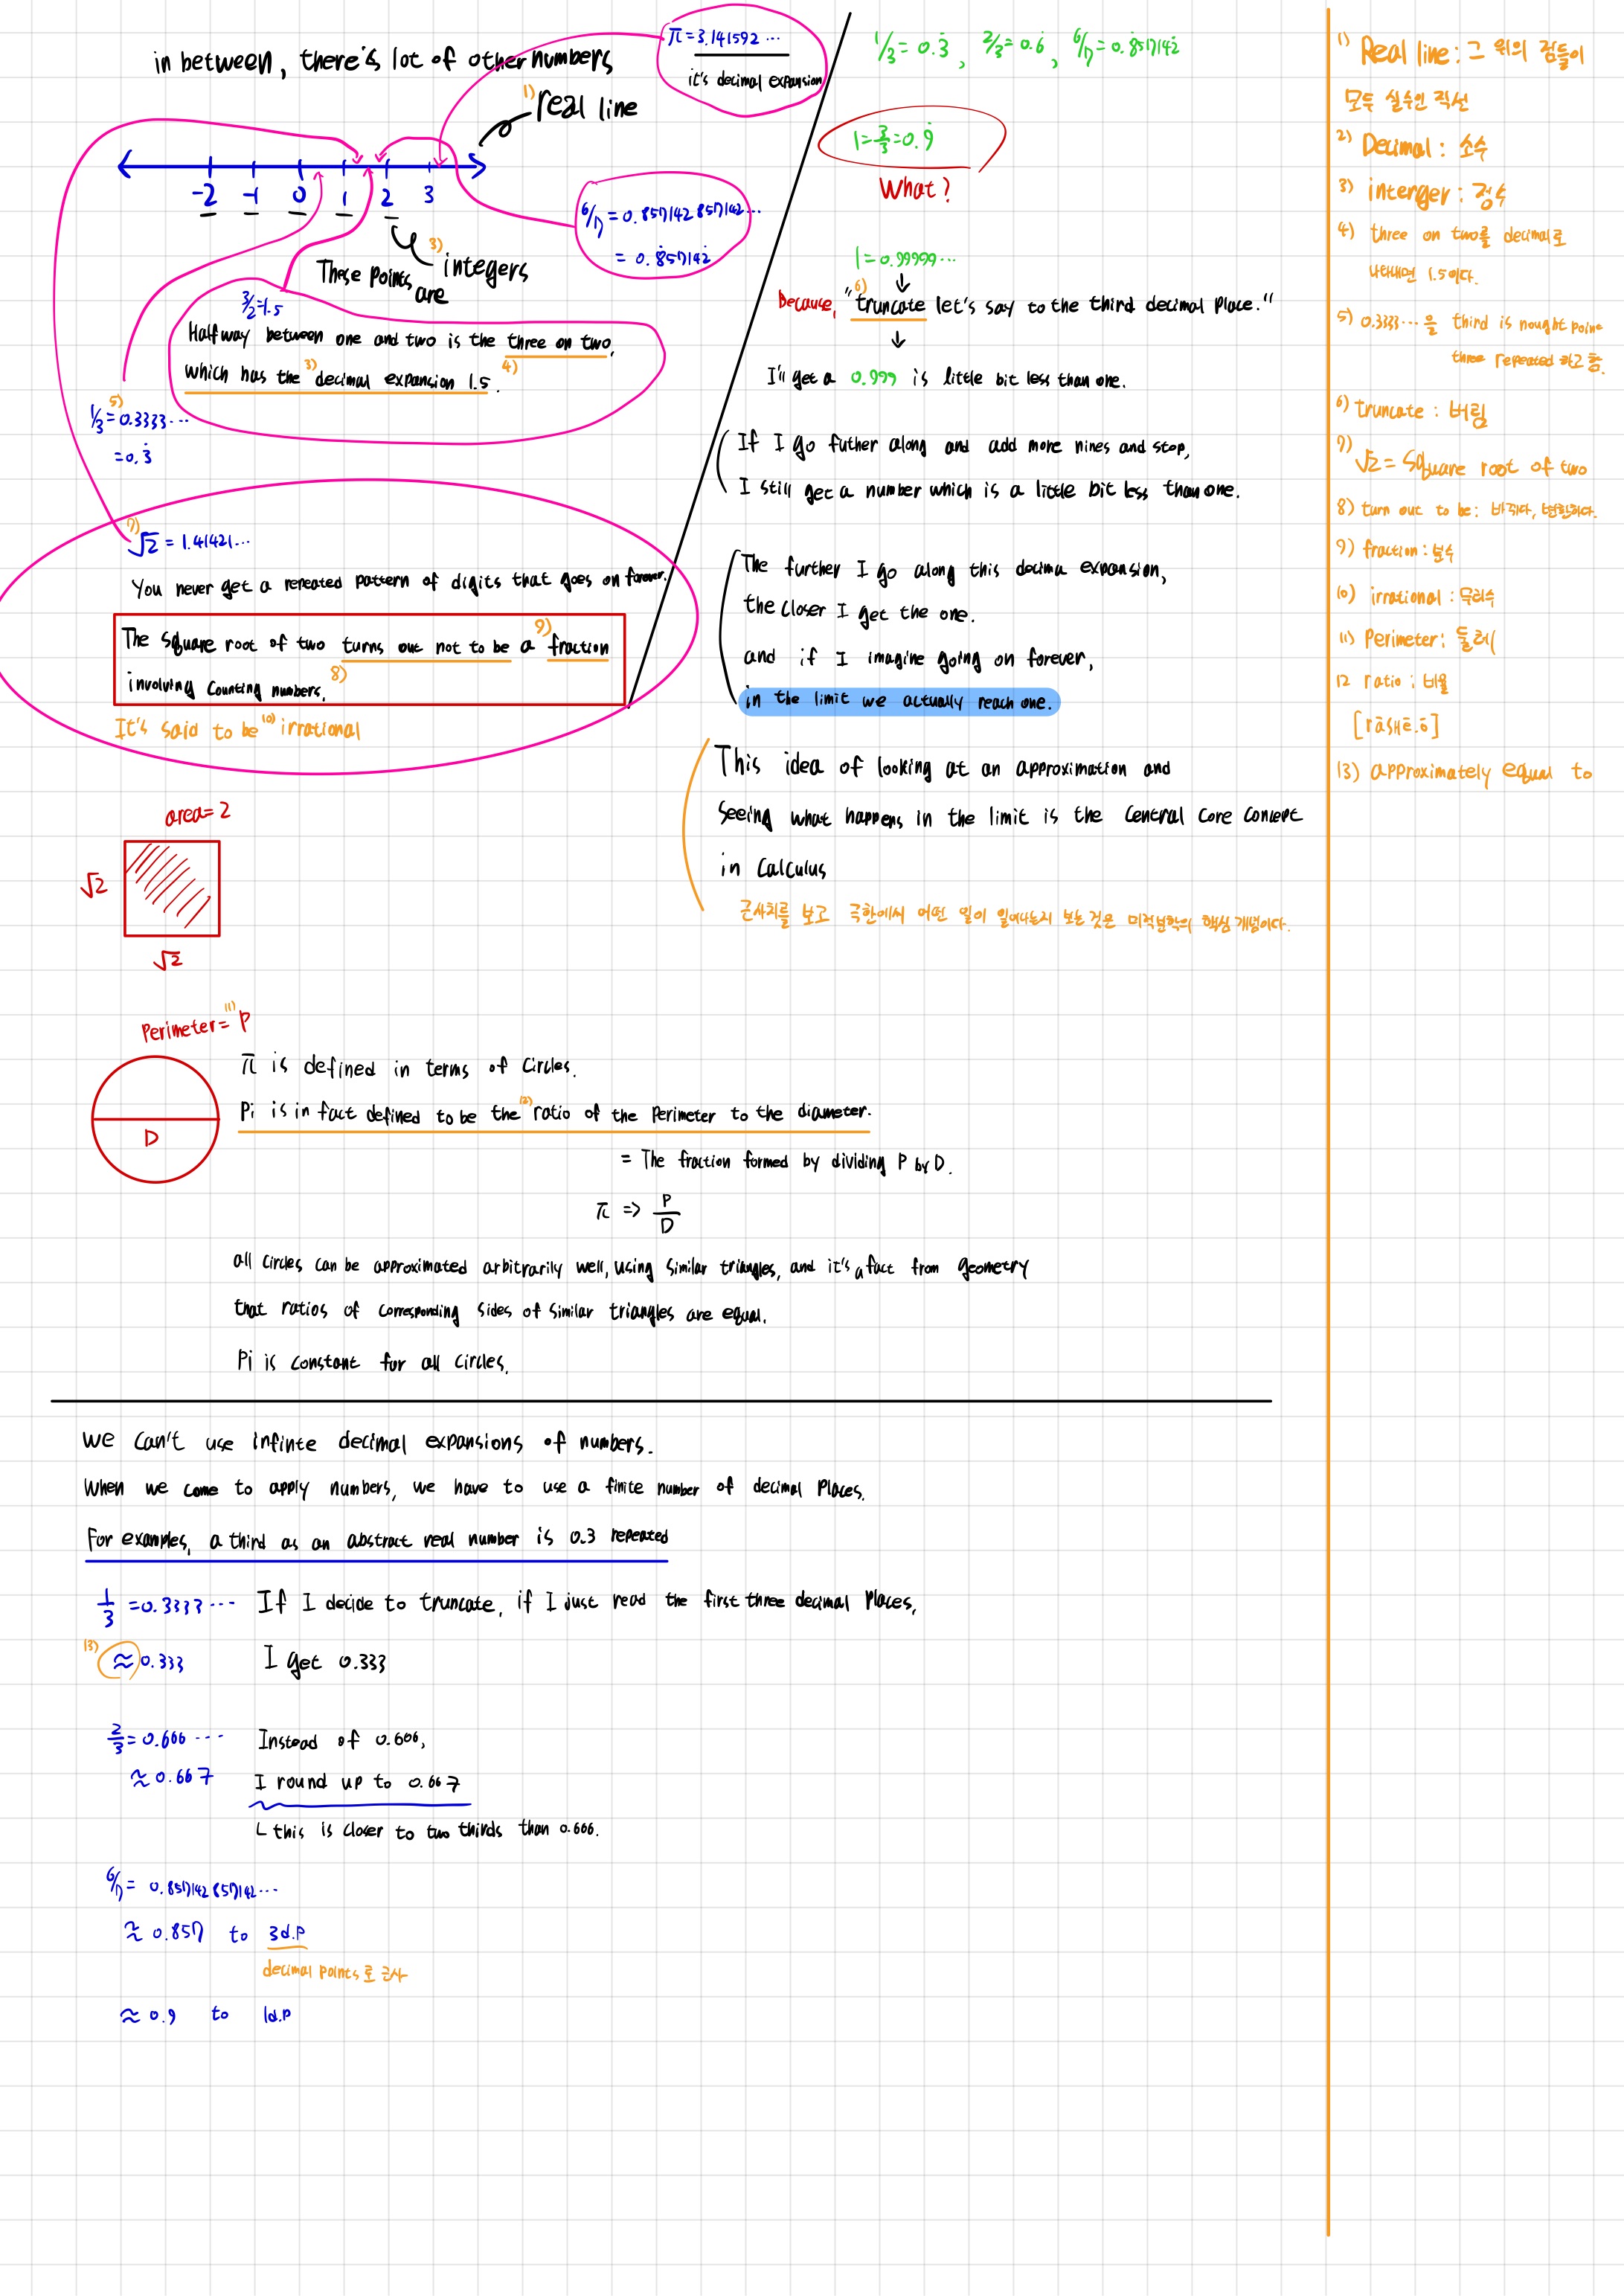The height and width of the screenshot is (2296, 1624).
Task: Click the blue text "≈ 0.857 to 3d.p"
Action: tap(214, 1933)
